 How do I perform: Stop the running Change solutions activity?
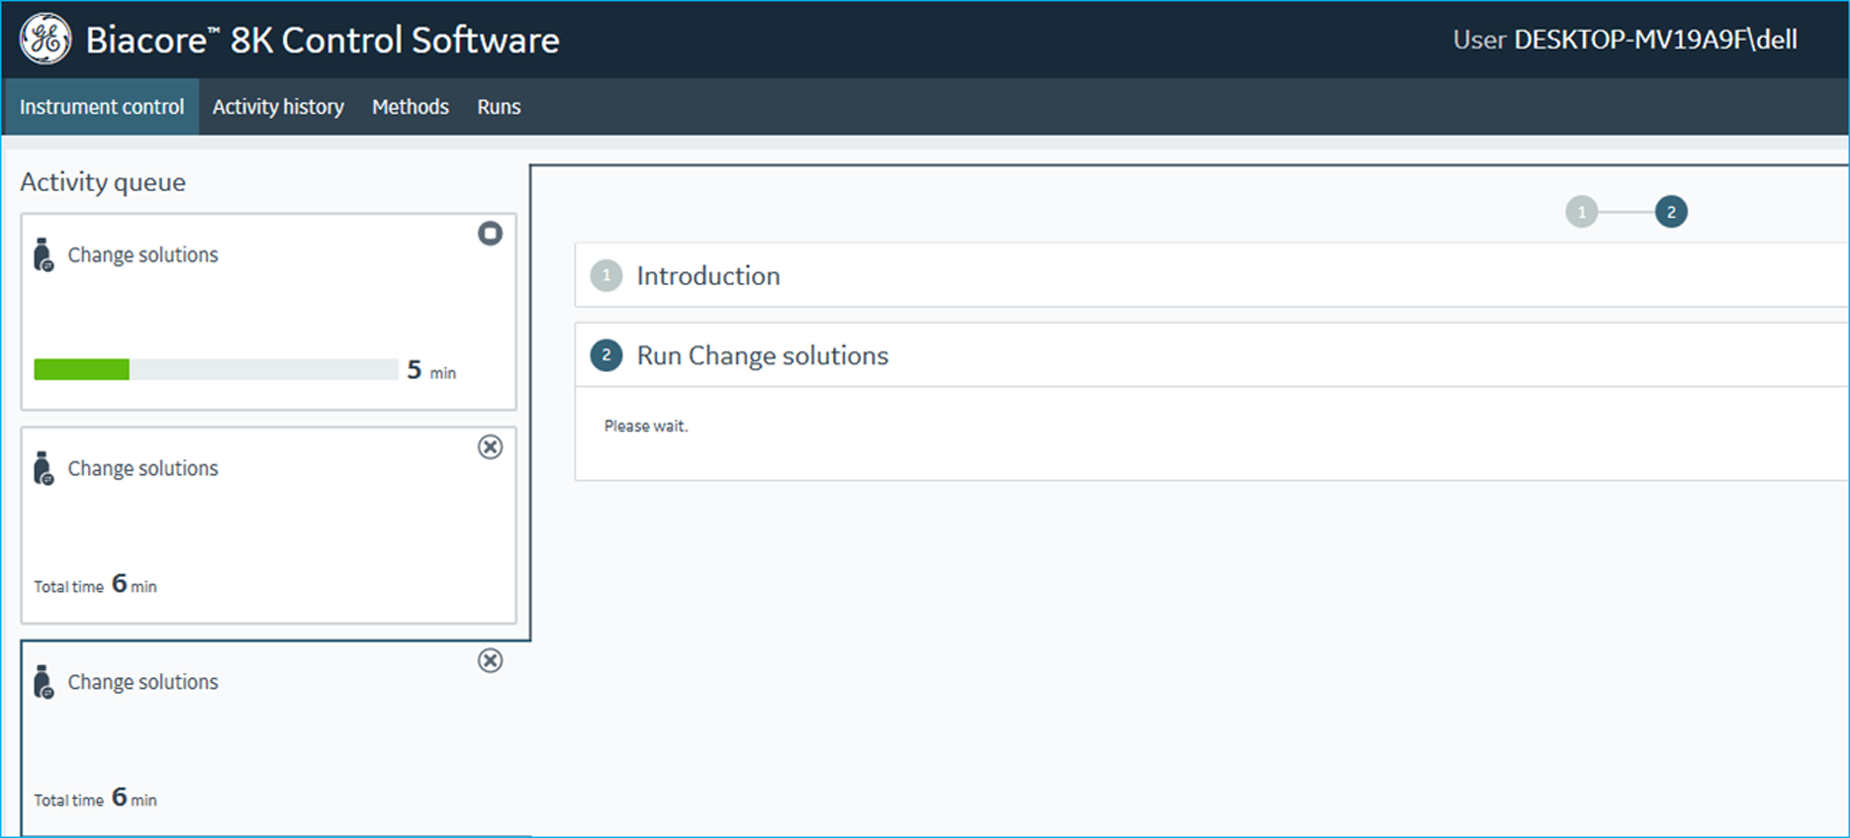[x=489, y=234]
